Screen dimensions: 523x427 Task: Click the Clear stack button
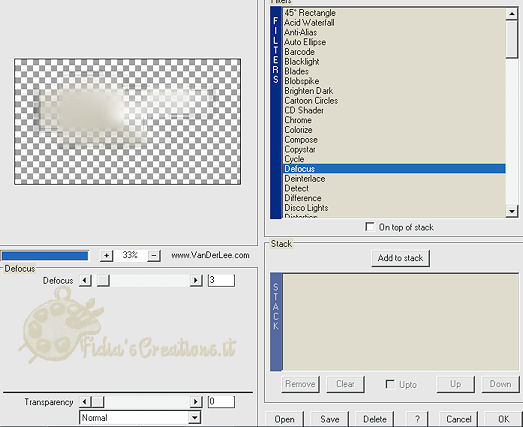coord(345,384)
